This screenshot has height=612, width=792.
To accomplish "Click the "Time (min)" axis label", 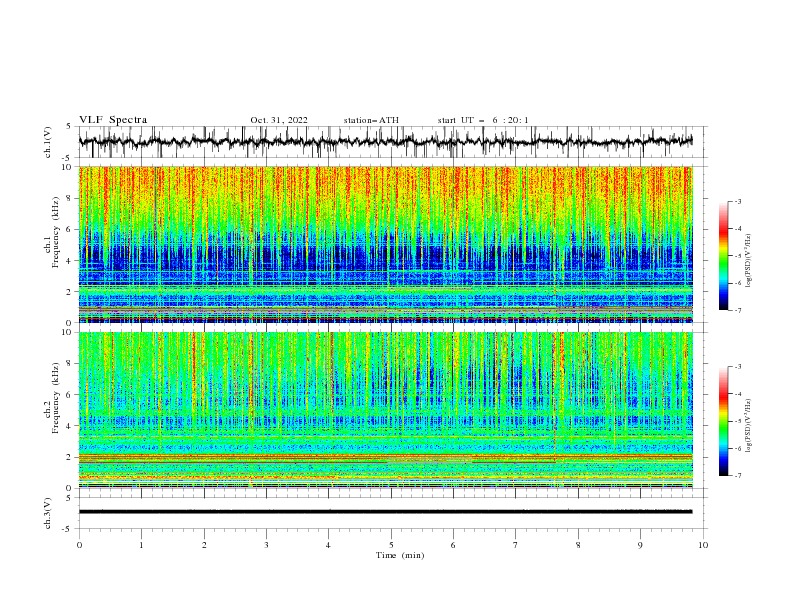I will (x=400, y=555).
